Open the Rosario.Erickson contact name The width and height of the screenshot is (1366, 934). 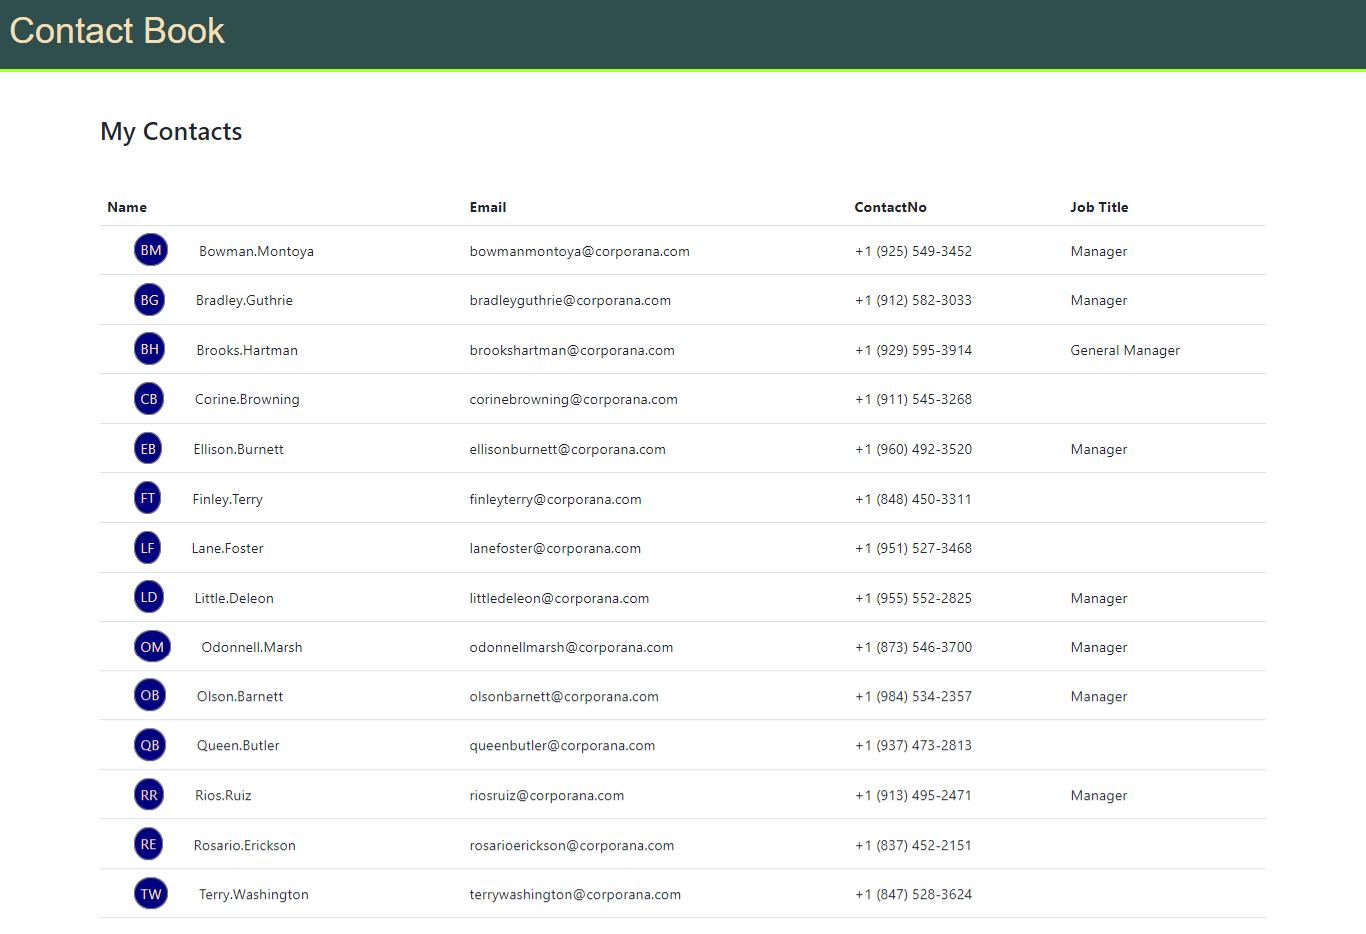tap(244, 845)
